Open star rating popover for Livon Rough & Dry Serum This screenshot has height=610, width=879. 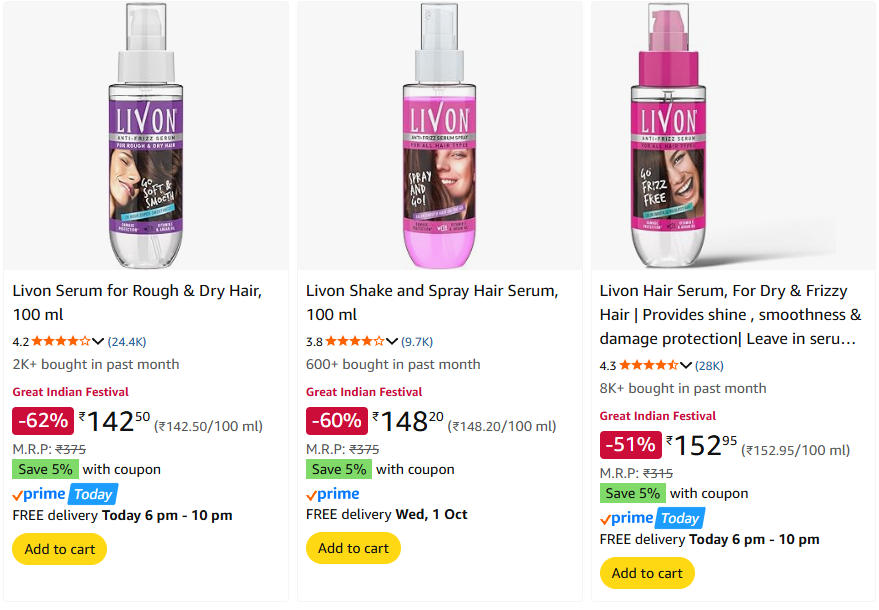66,341
